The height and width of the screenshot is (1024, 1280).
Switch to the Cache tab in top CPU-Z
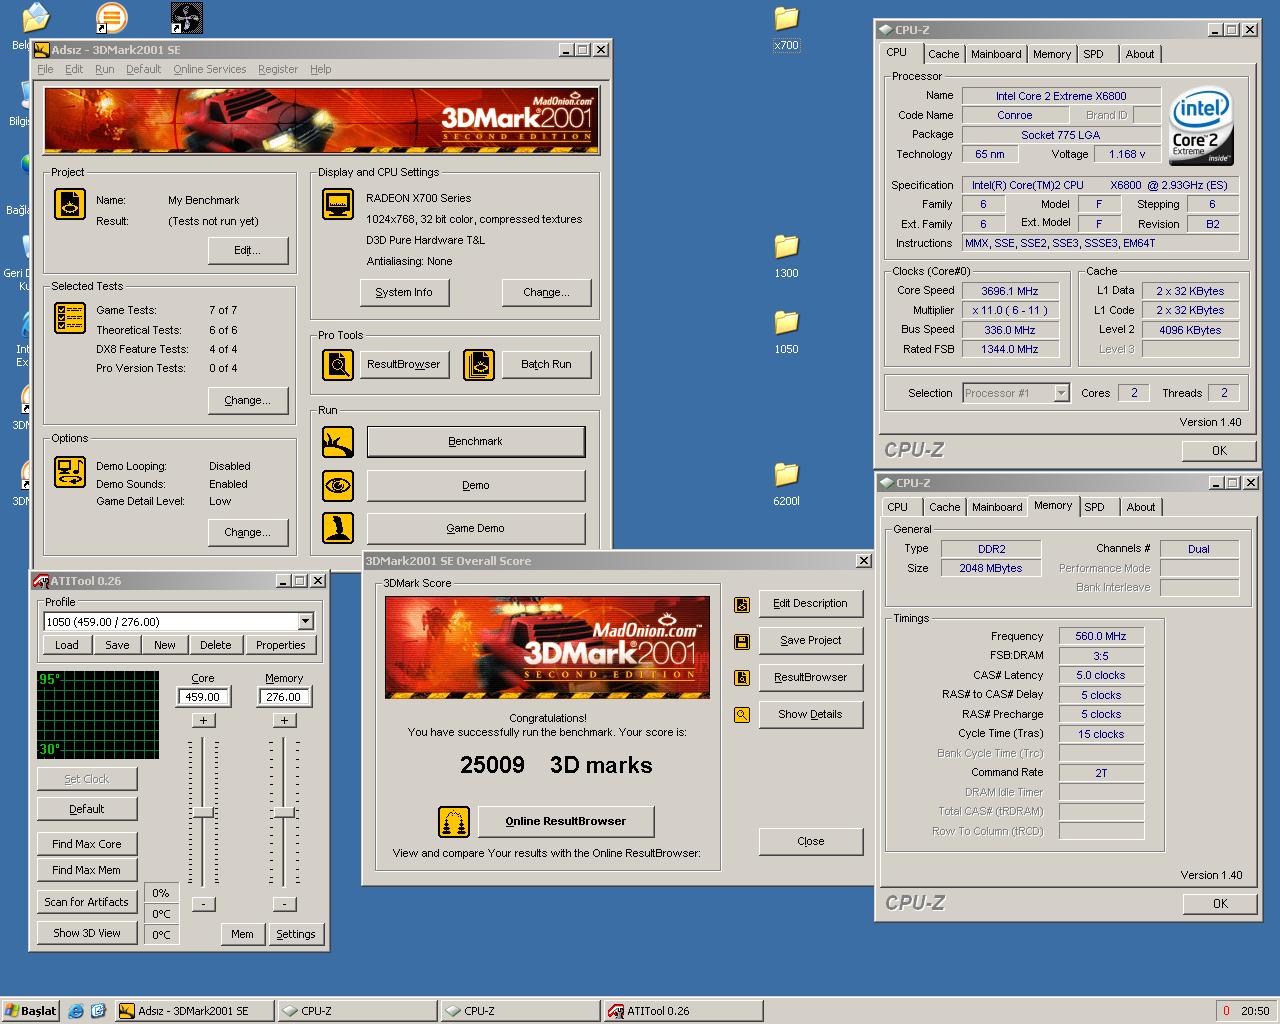(943, 54)
